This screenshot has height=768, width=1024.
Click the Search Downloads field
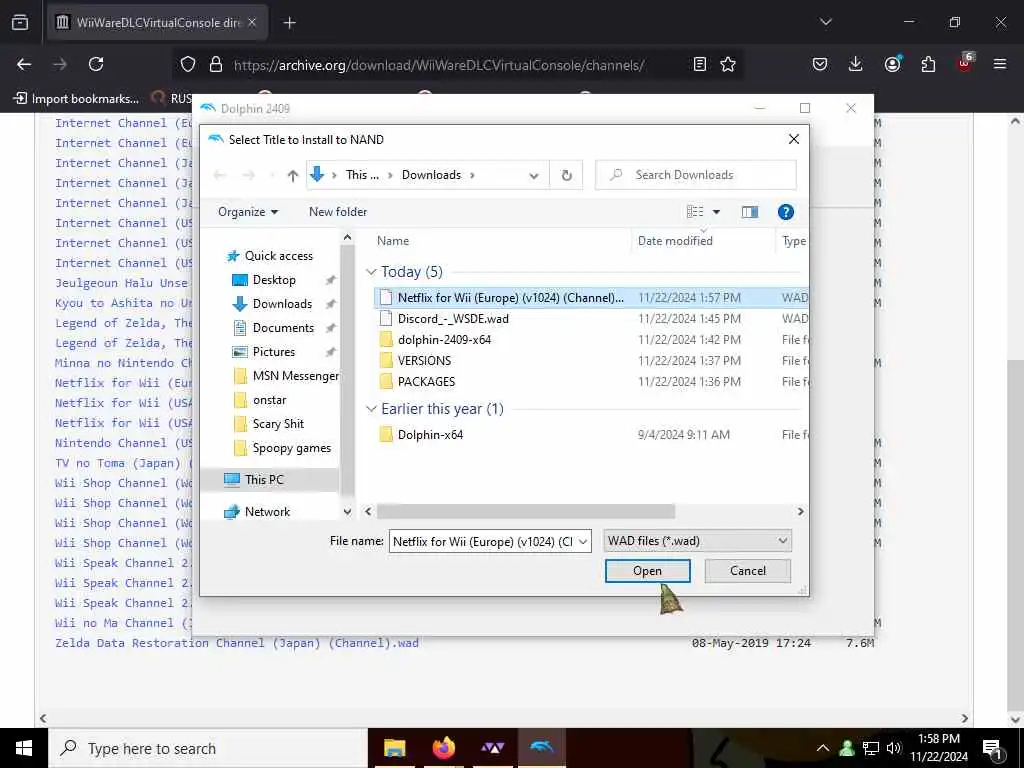(696, 175)
